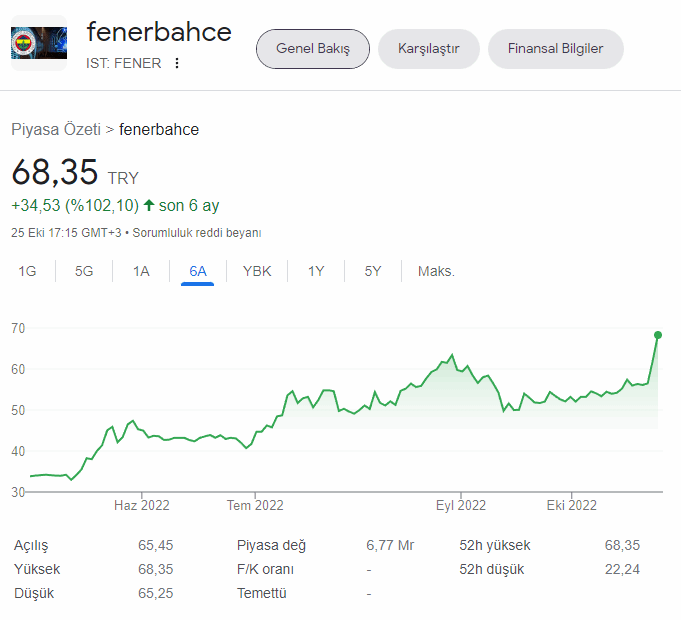Open the Karşılaştır comparison button
The height and width of the screenshot is (620, 681).
pyautogui.click(x=429, y=49)
